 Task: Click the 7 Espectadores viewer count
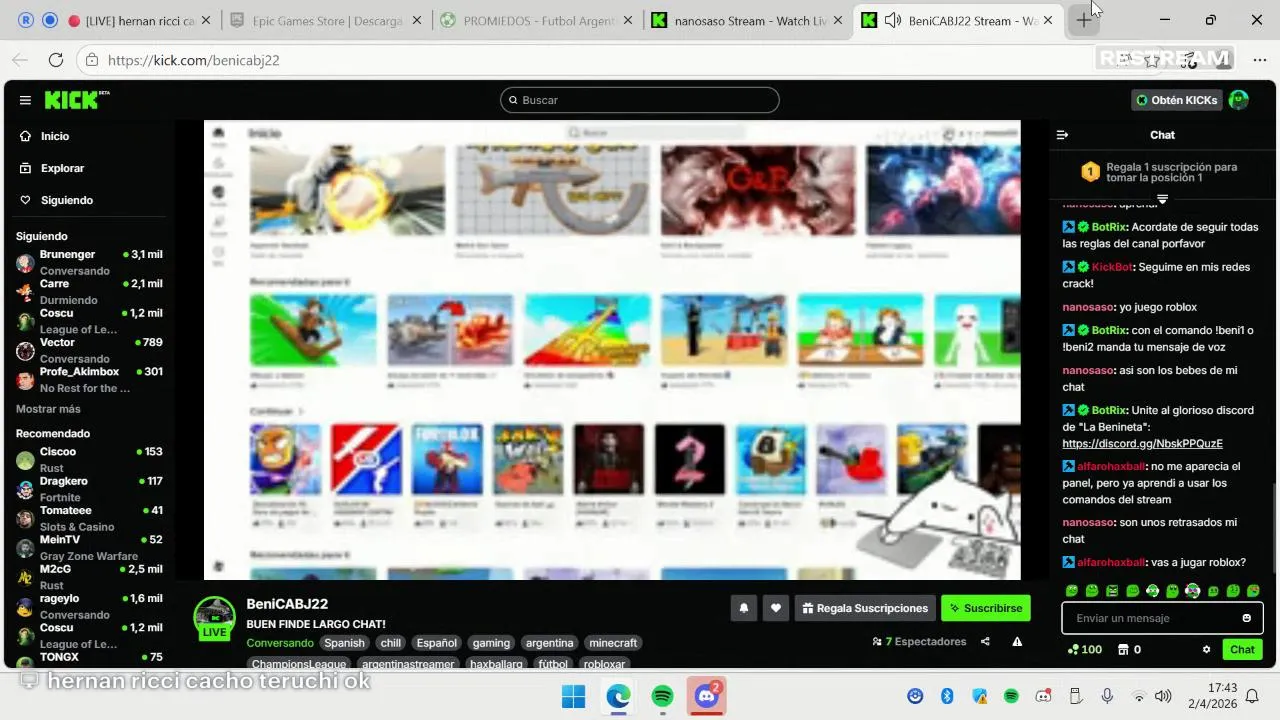pyautogui.click(x=919, y=642)
